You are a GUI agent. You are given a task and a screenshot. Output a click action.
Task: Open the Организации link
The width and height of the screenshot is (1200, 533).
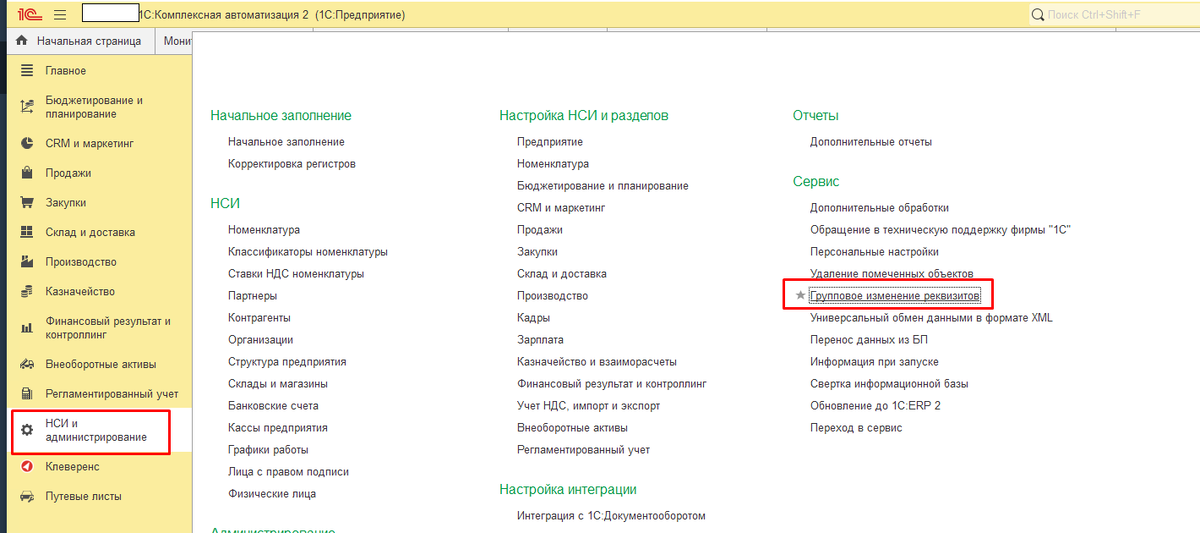coord(261,340)
